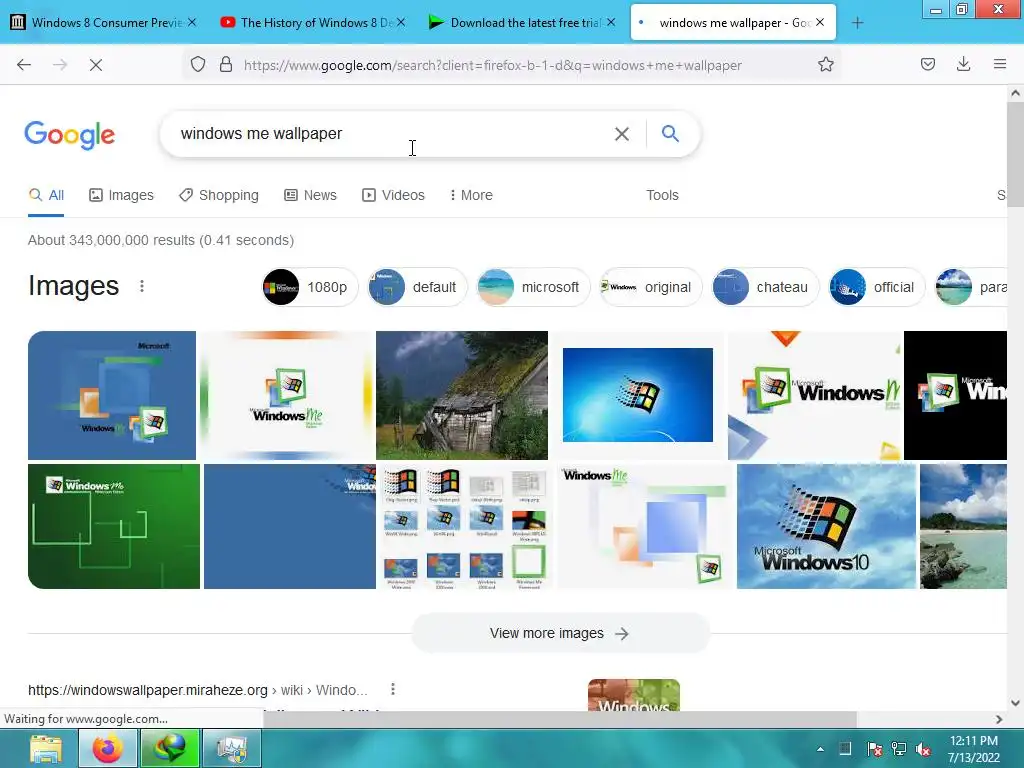Click the muted volume tray icon
This screenshot has width=1024, height=768.
point(923,749)
